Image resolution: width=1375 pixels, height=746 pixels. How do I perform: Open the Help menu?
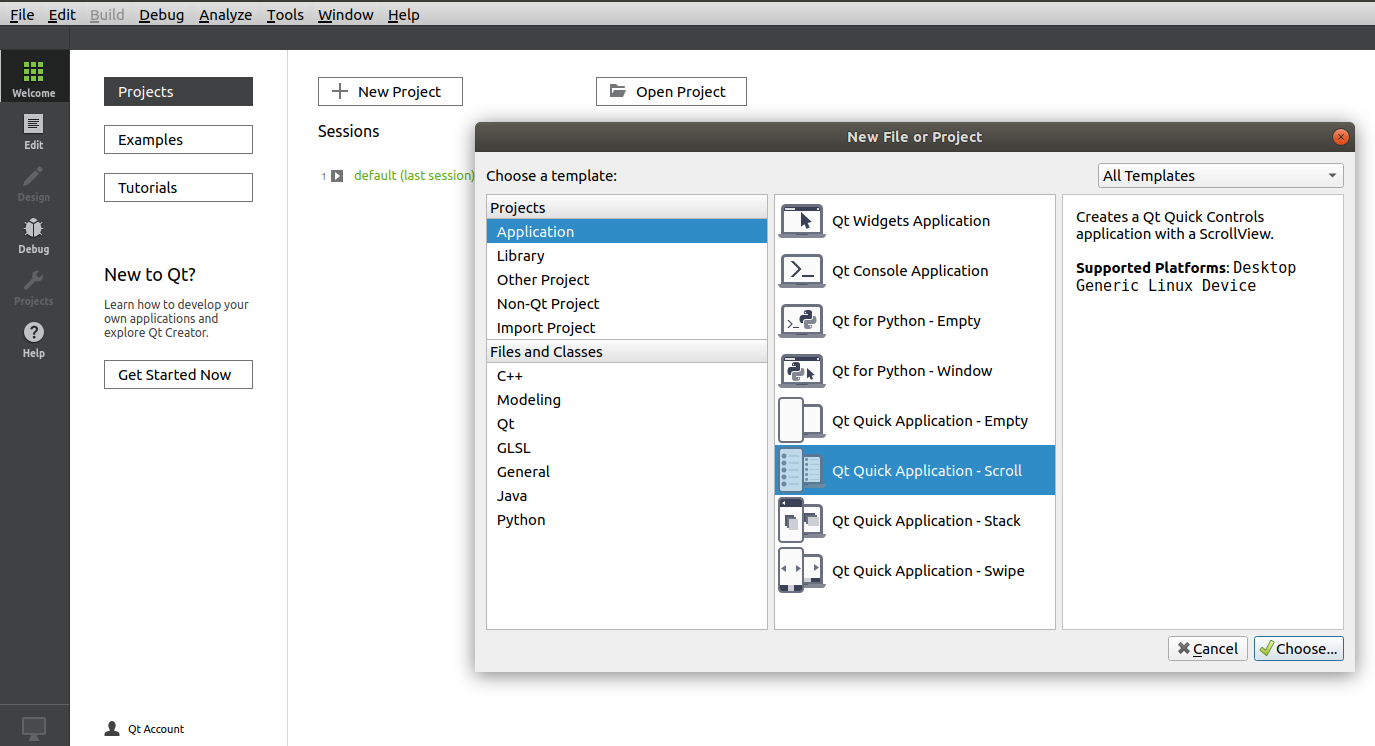[x=404, y=15]
